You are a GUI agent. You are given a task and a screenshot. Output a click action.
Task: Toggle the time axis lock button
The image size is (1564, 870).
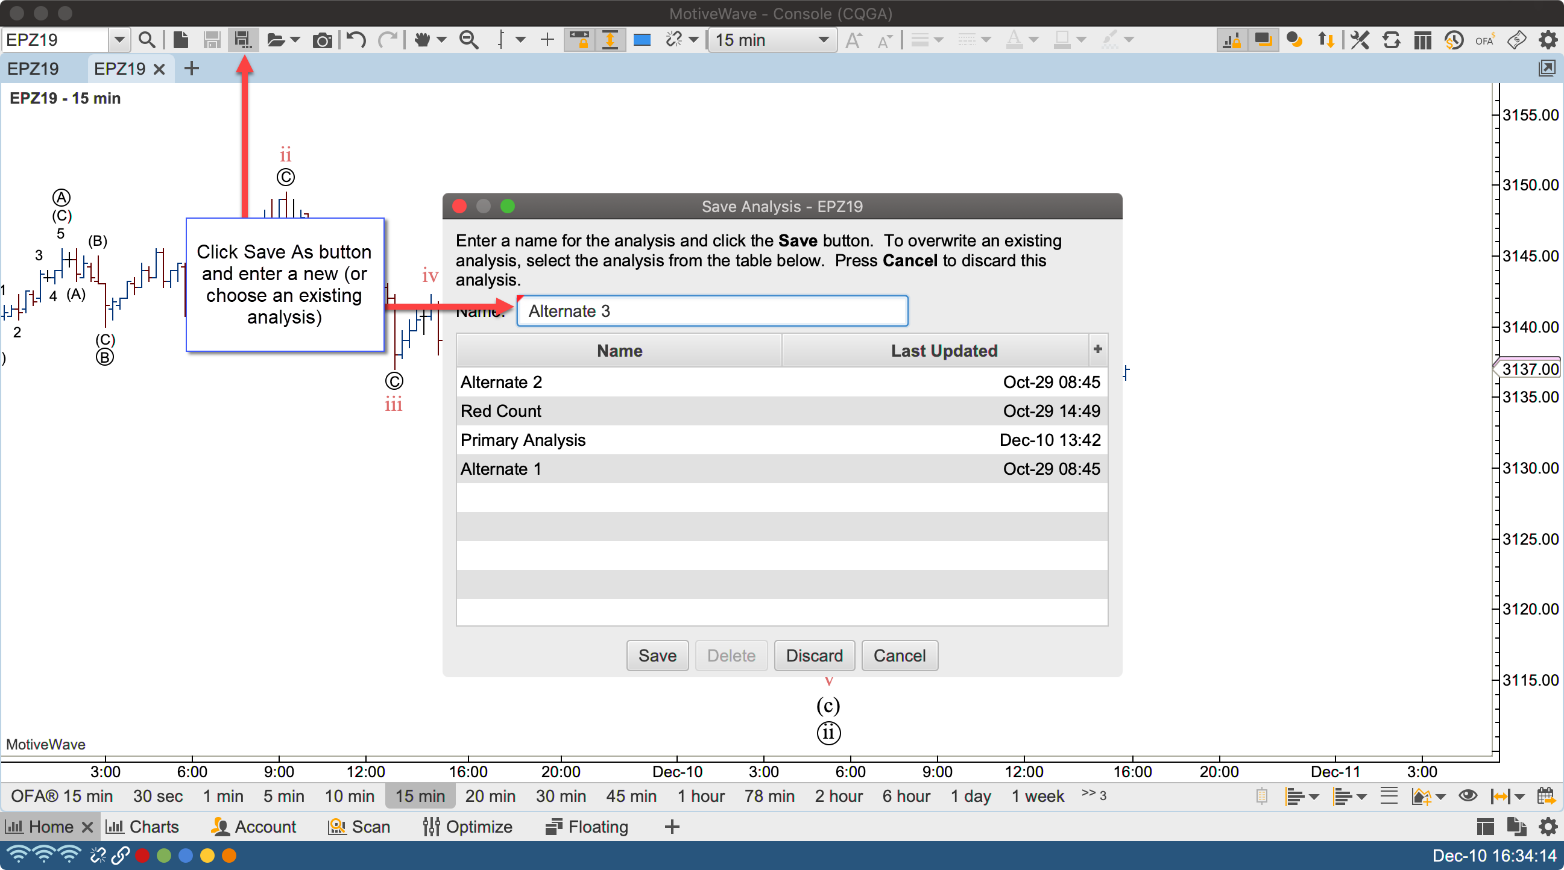click(578, 40)
